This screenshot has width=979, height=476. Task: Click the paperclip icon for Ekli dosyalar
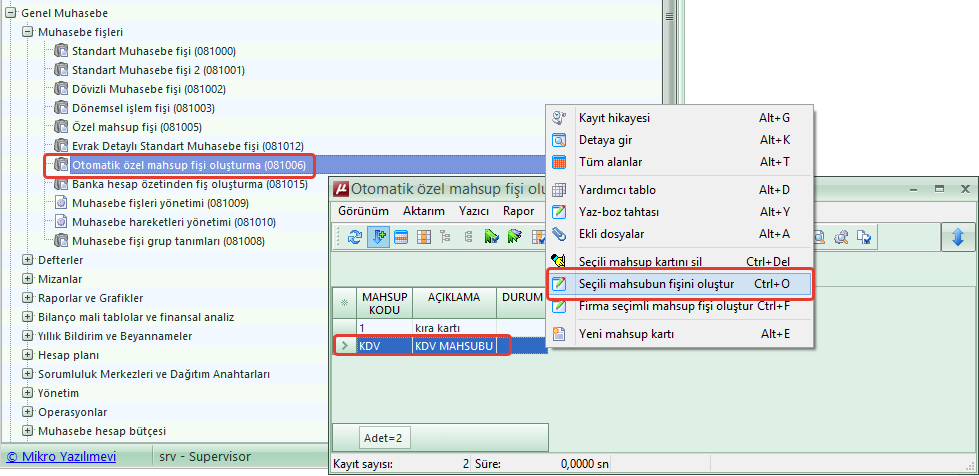pyautogui.click(x=560, y=234)
